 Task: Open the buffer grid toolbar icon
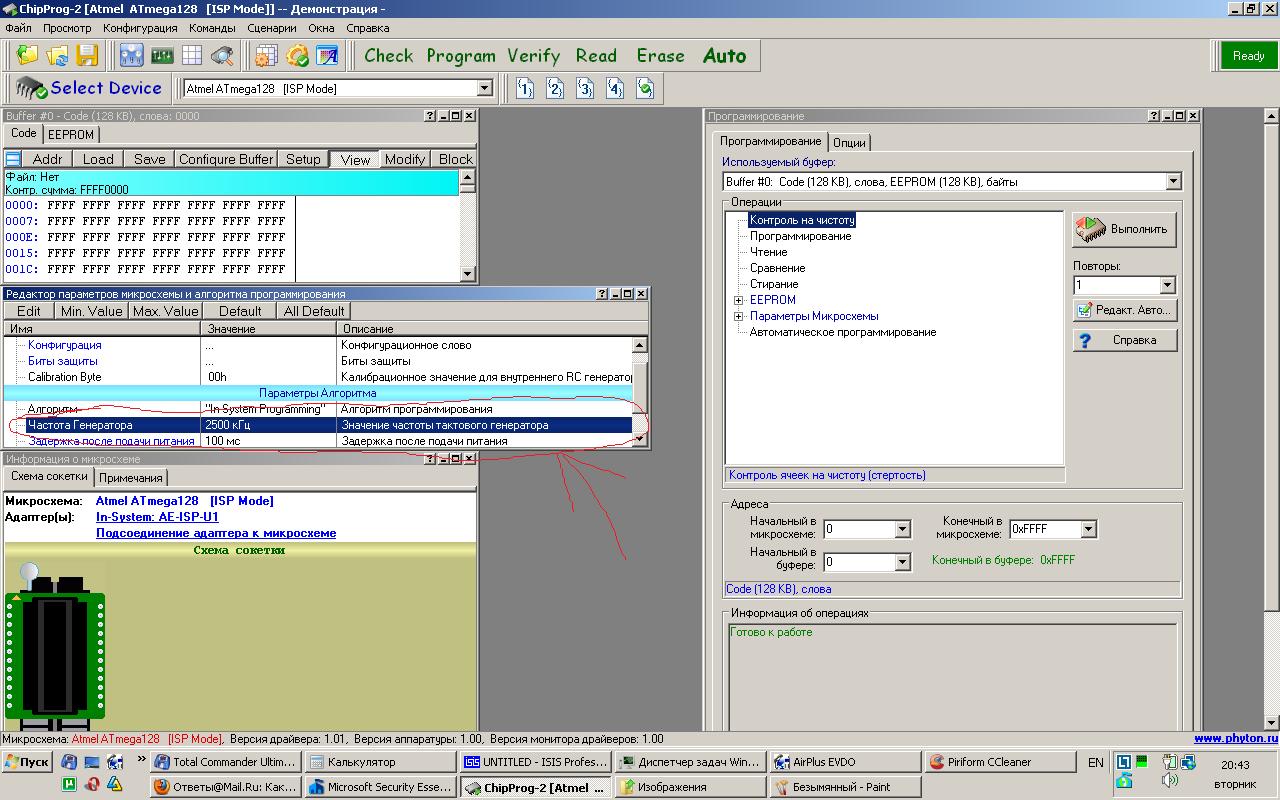tap(192, 55)
